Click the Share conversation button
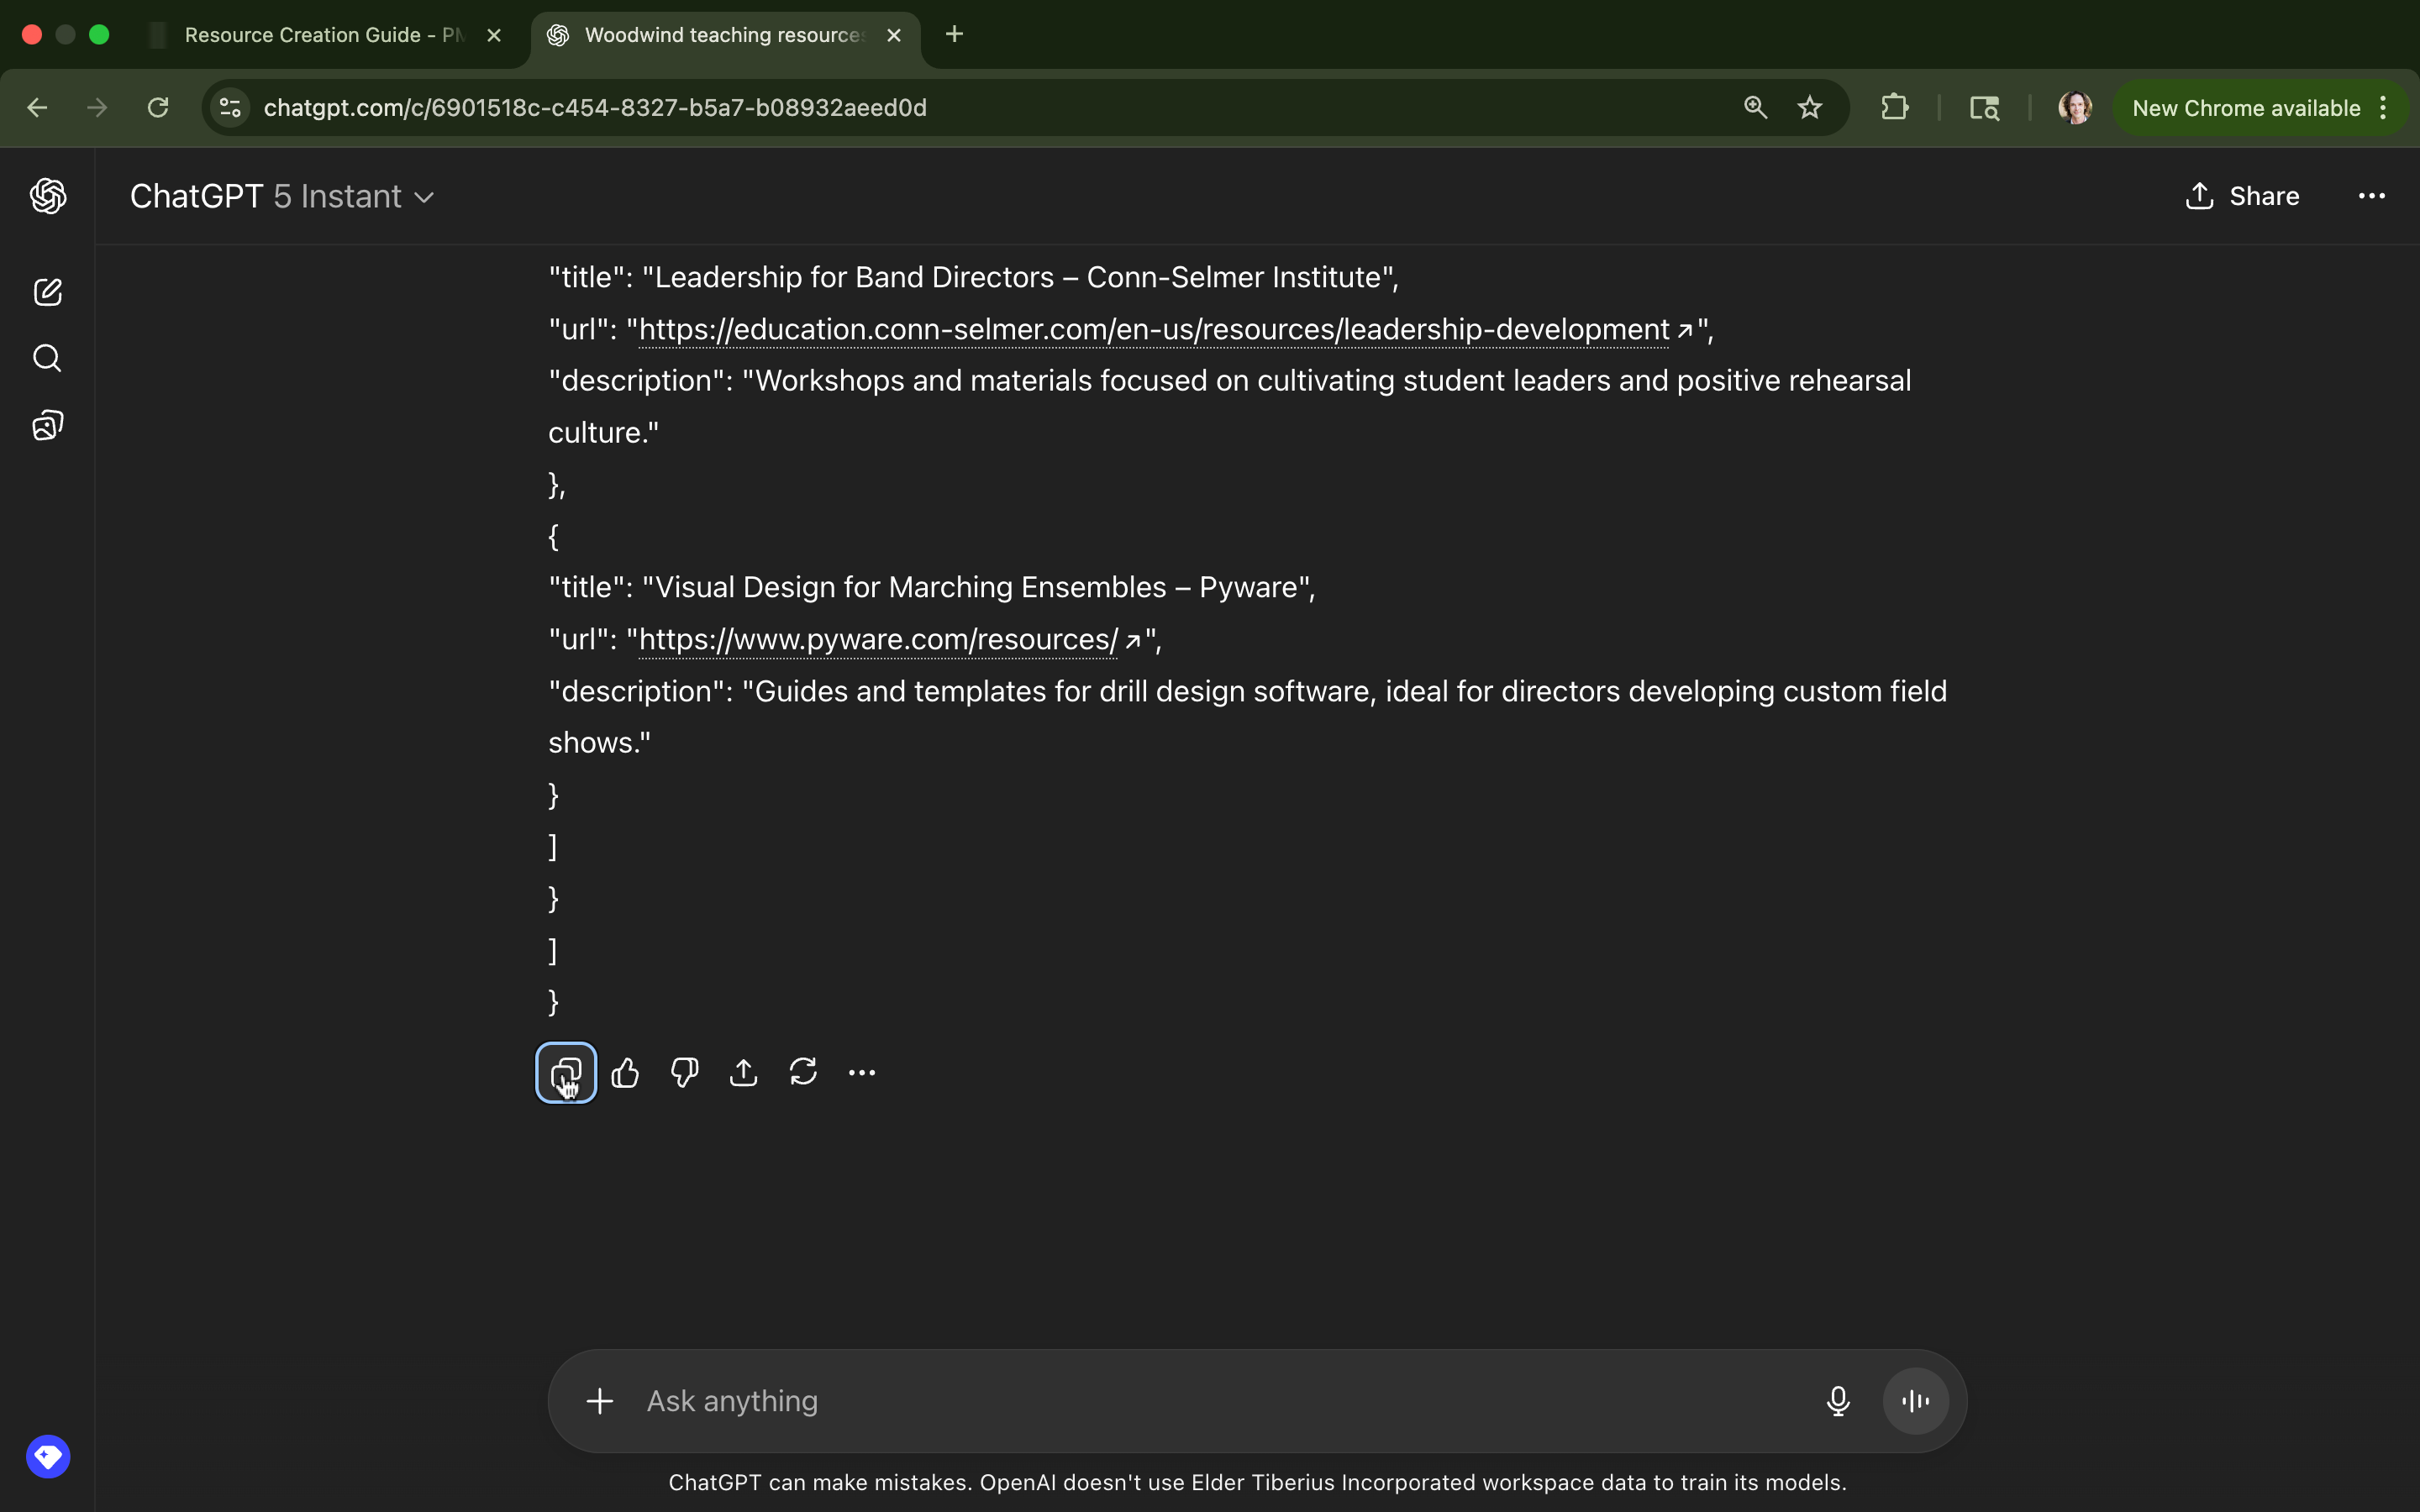The width and height of the screenshot is (2420, 1512). pos(2243,197)
